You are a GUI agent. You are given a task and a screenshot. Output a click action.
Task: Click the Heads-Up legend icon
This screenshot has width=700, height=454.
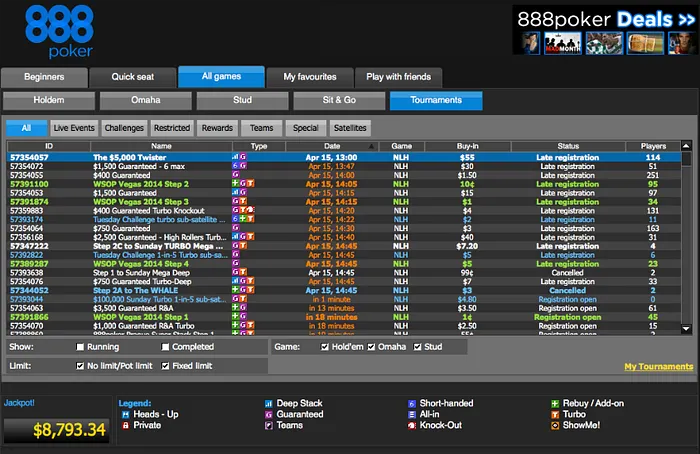tap(125, 415)
